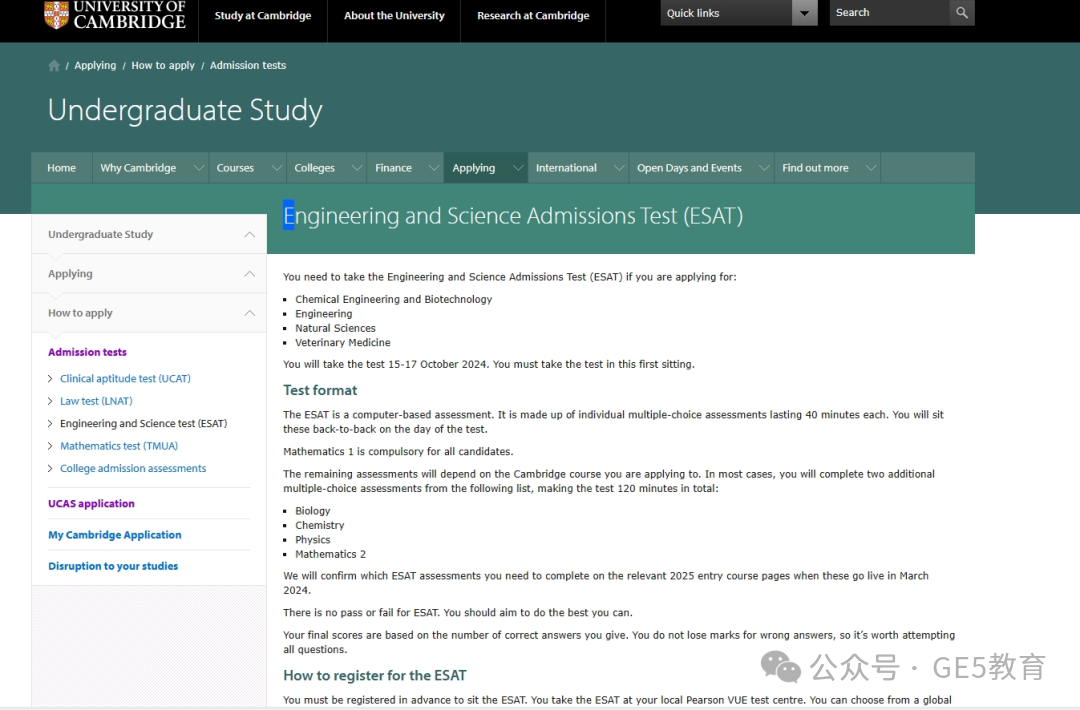Select International navigation tab
This screenshot has width=1080, height=710.
point(566,168)
